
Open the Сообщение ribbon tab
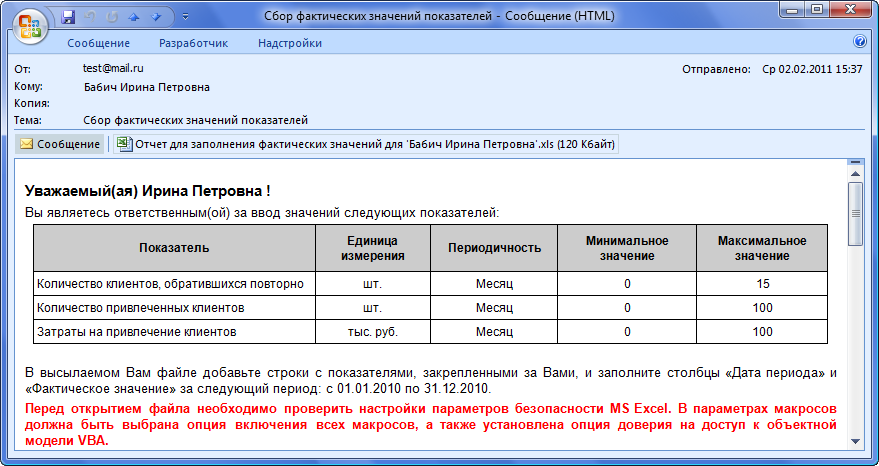99,43
